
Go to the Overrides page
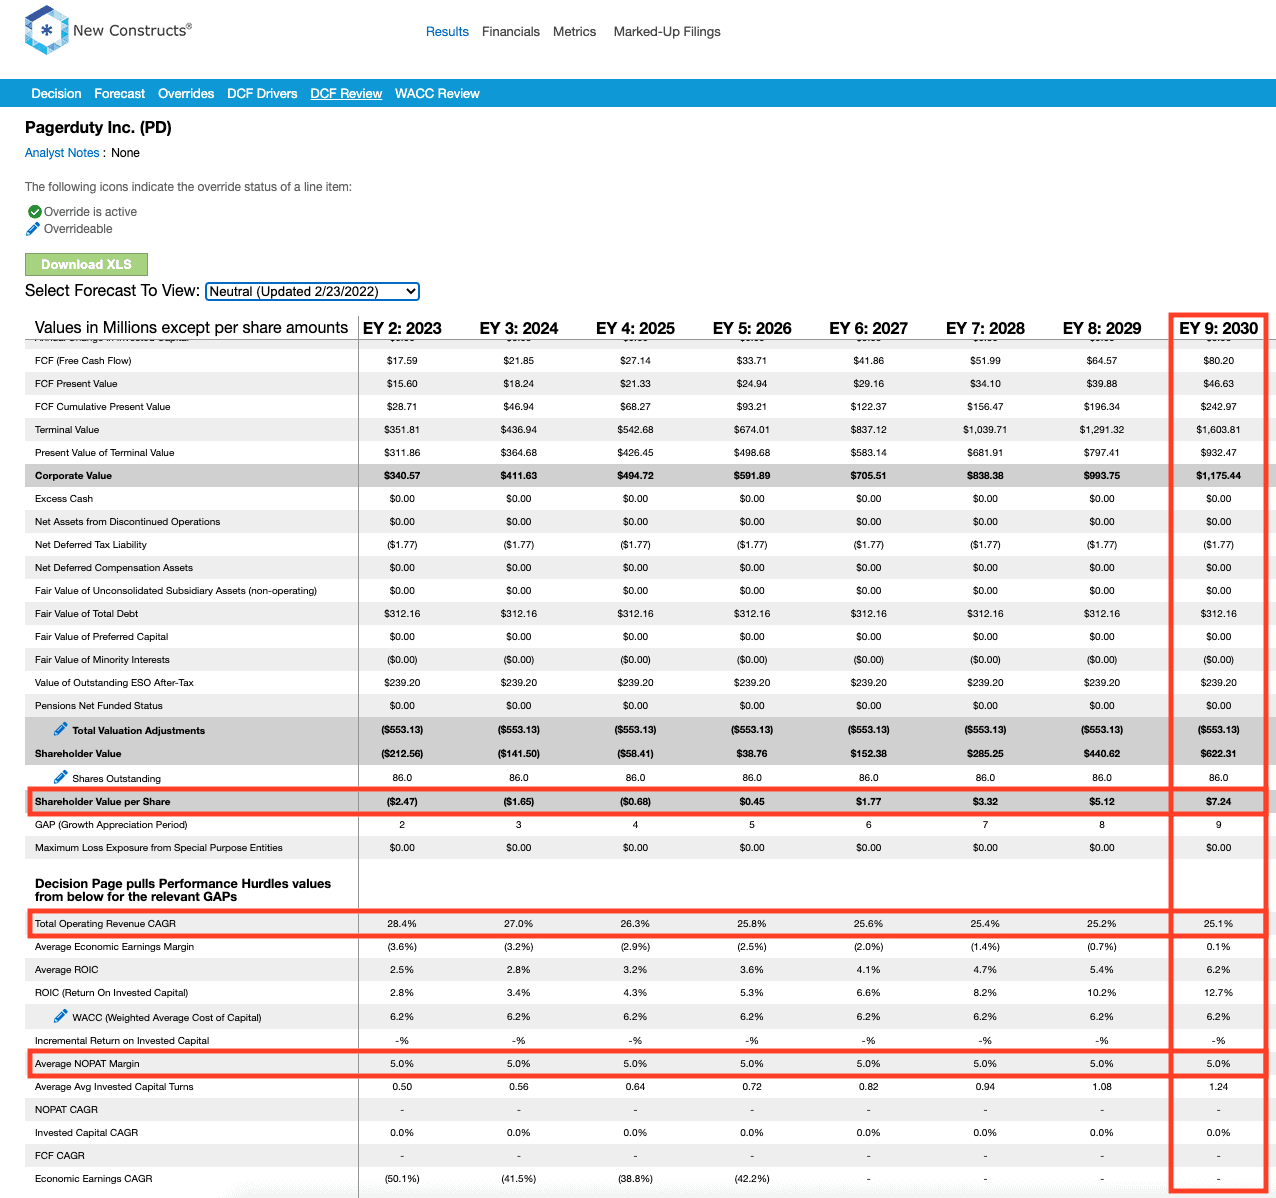(x=186, y=93)
